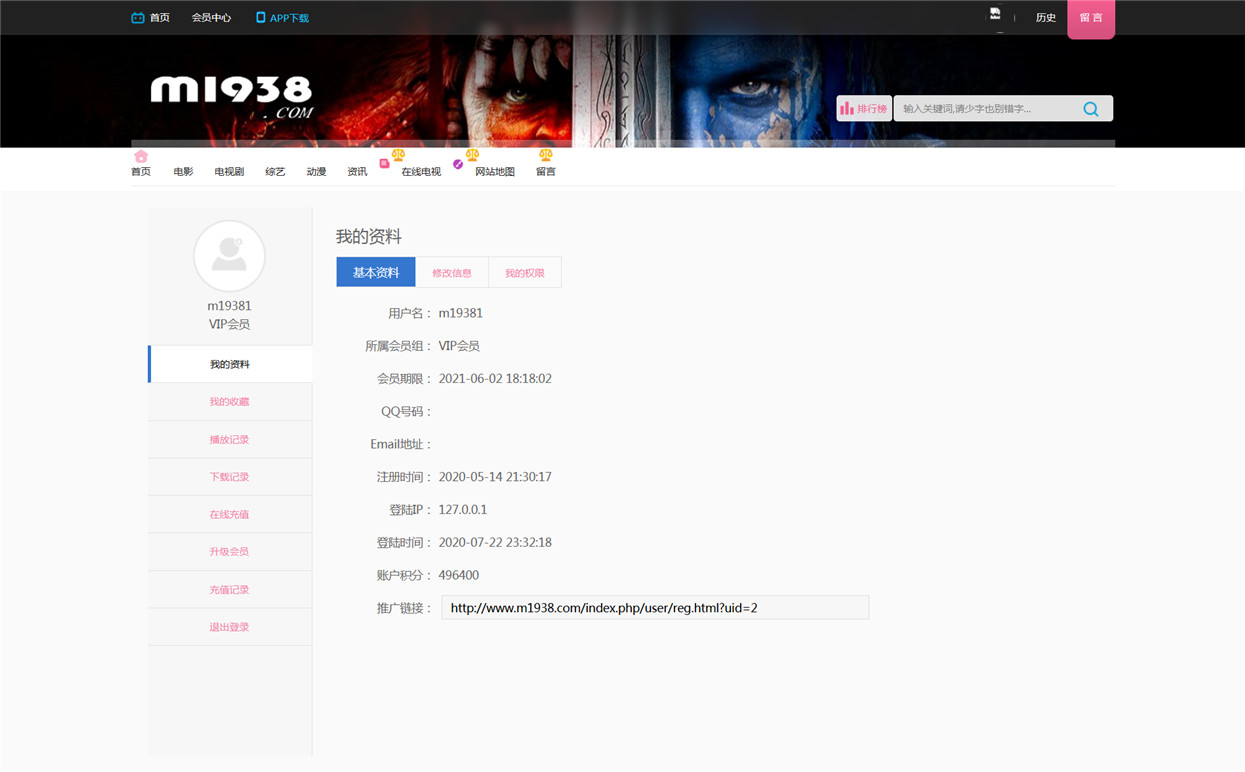Click the user avatar placeholder image
Image resolution: width=1245 pixels, height=772 pixels.
point(229,256)
